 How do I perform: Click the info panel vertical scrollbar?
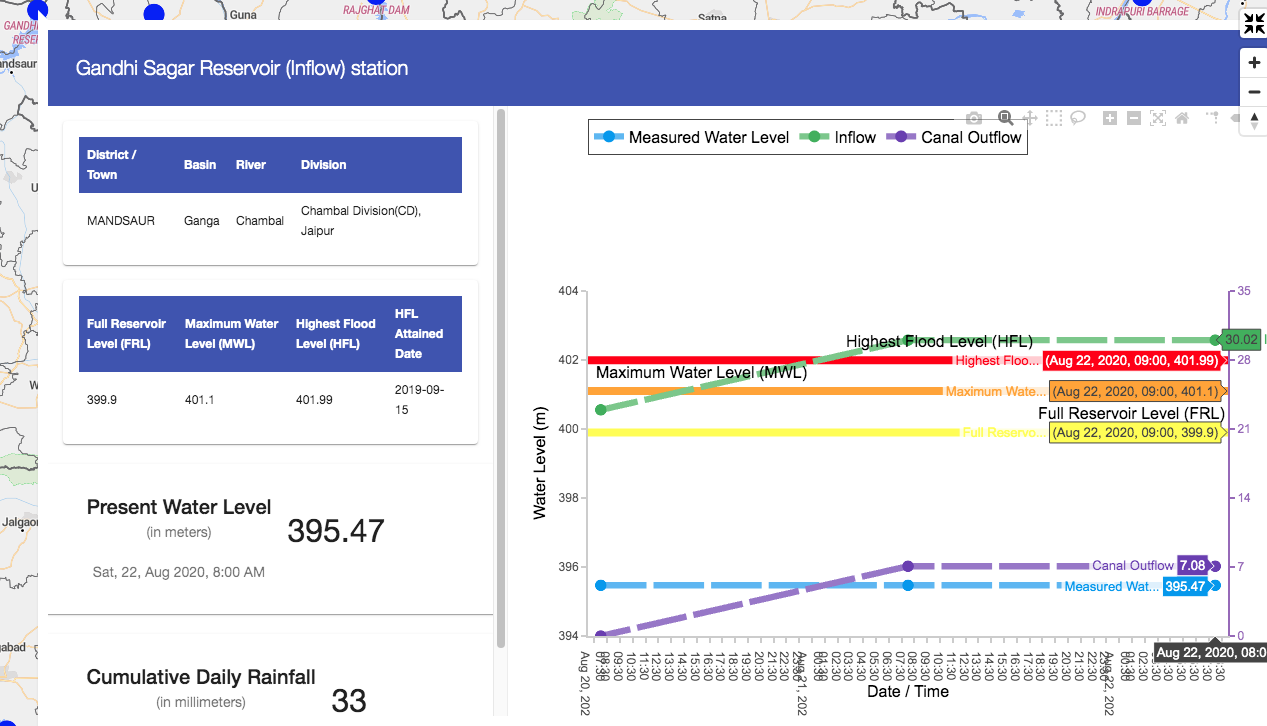tap(501, 380)
